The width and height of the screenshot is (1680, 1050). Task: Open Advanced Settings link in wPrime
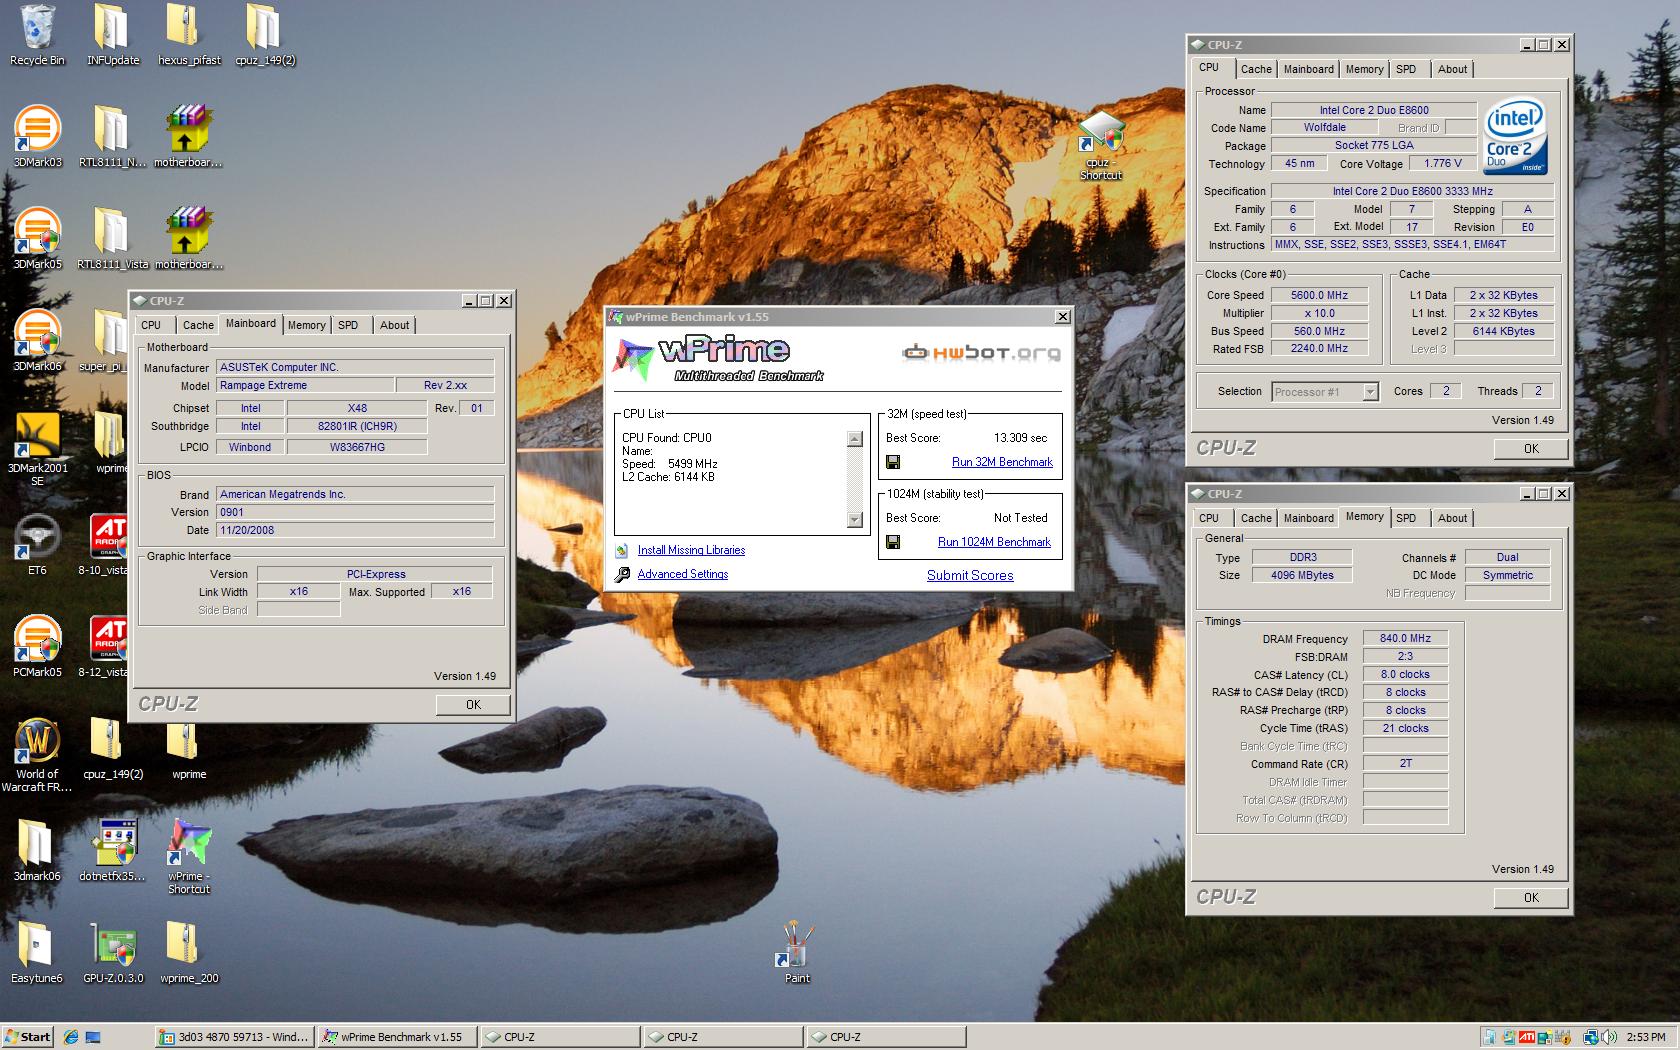click(683, 574)
